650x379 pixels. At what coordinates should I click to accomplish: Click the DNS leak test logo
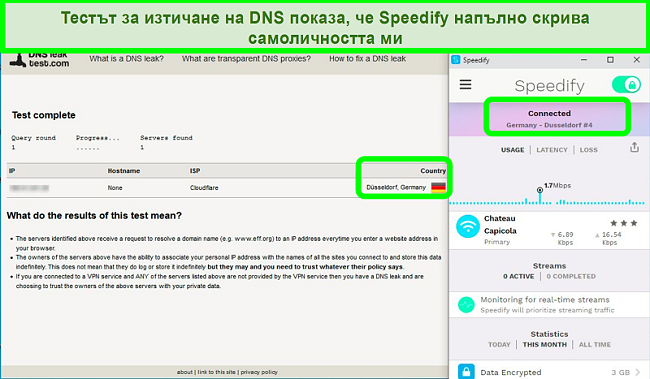[x=39, y=60]
